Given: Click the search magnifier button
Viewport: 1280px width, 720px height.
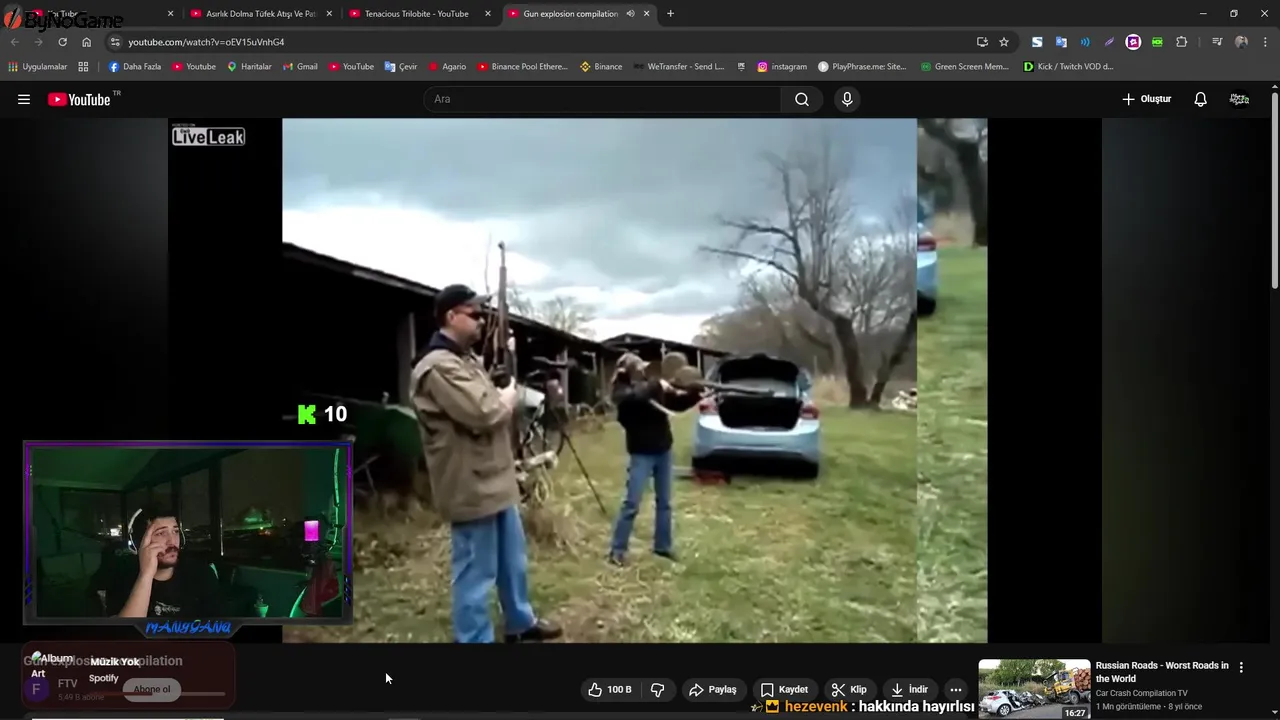Looking at the screenshot, I should (802, 99).
